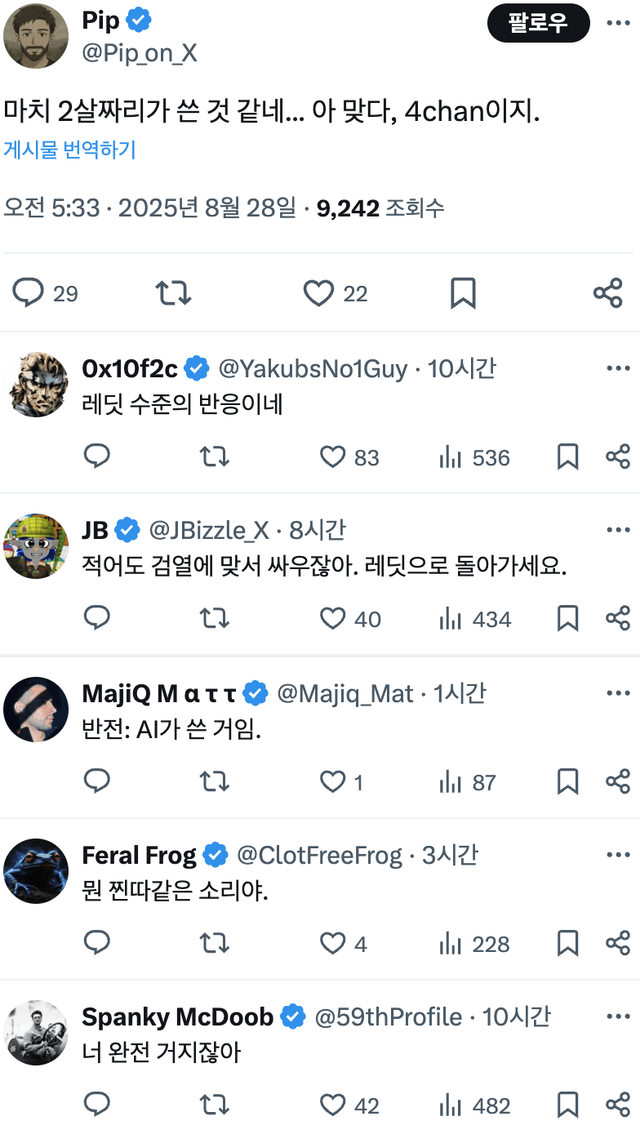Viewport: 640px width, 1135px height.
Task: Open Feral Frog's profile picture
Action: [36, 871]
